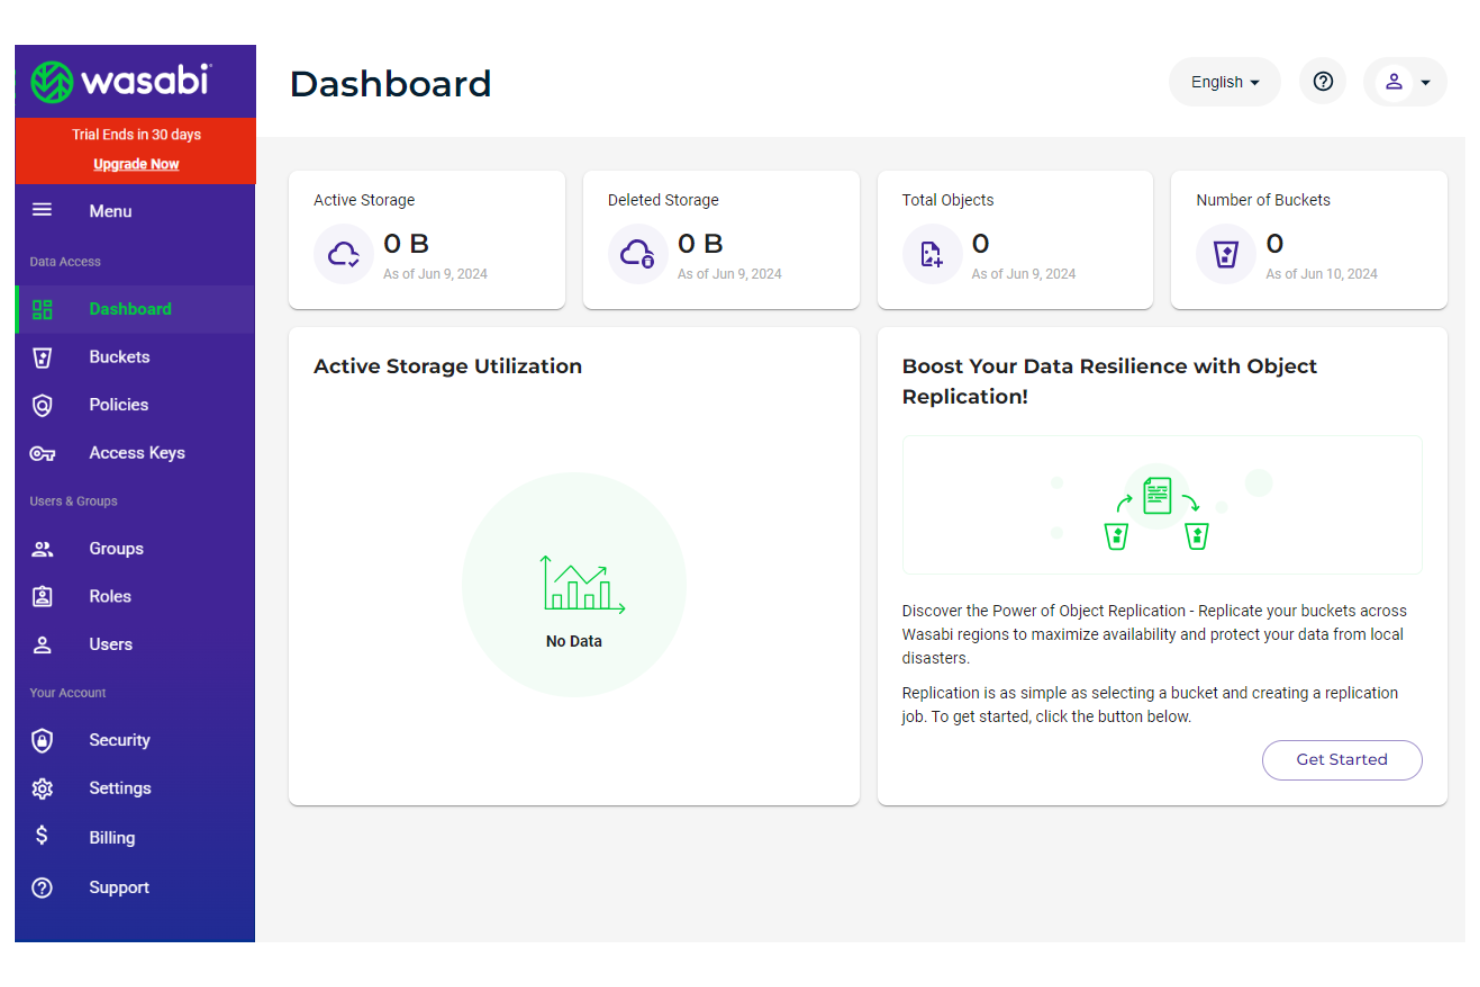
Task: Click the Get Started button
Action: pyautogui.click(x=1342, y=760)
